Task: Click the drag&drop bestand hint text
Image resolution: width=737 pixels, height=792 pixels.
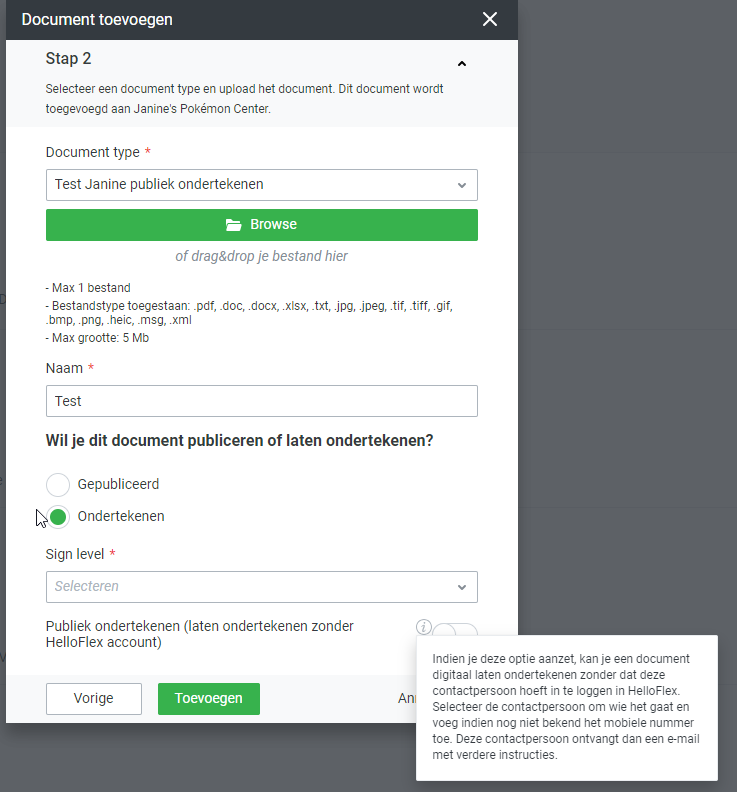Action: click(x=262, y=256)
